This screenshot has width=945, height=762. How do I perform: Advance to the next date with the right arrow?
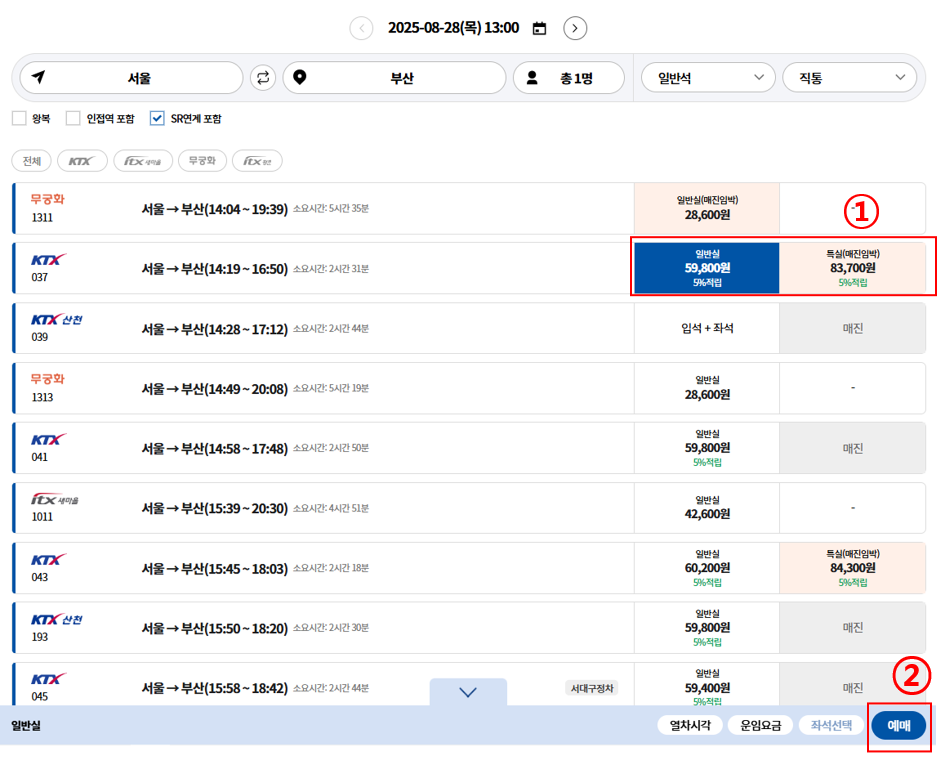[x=575, y=28]
